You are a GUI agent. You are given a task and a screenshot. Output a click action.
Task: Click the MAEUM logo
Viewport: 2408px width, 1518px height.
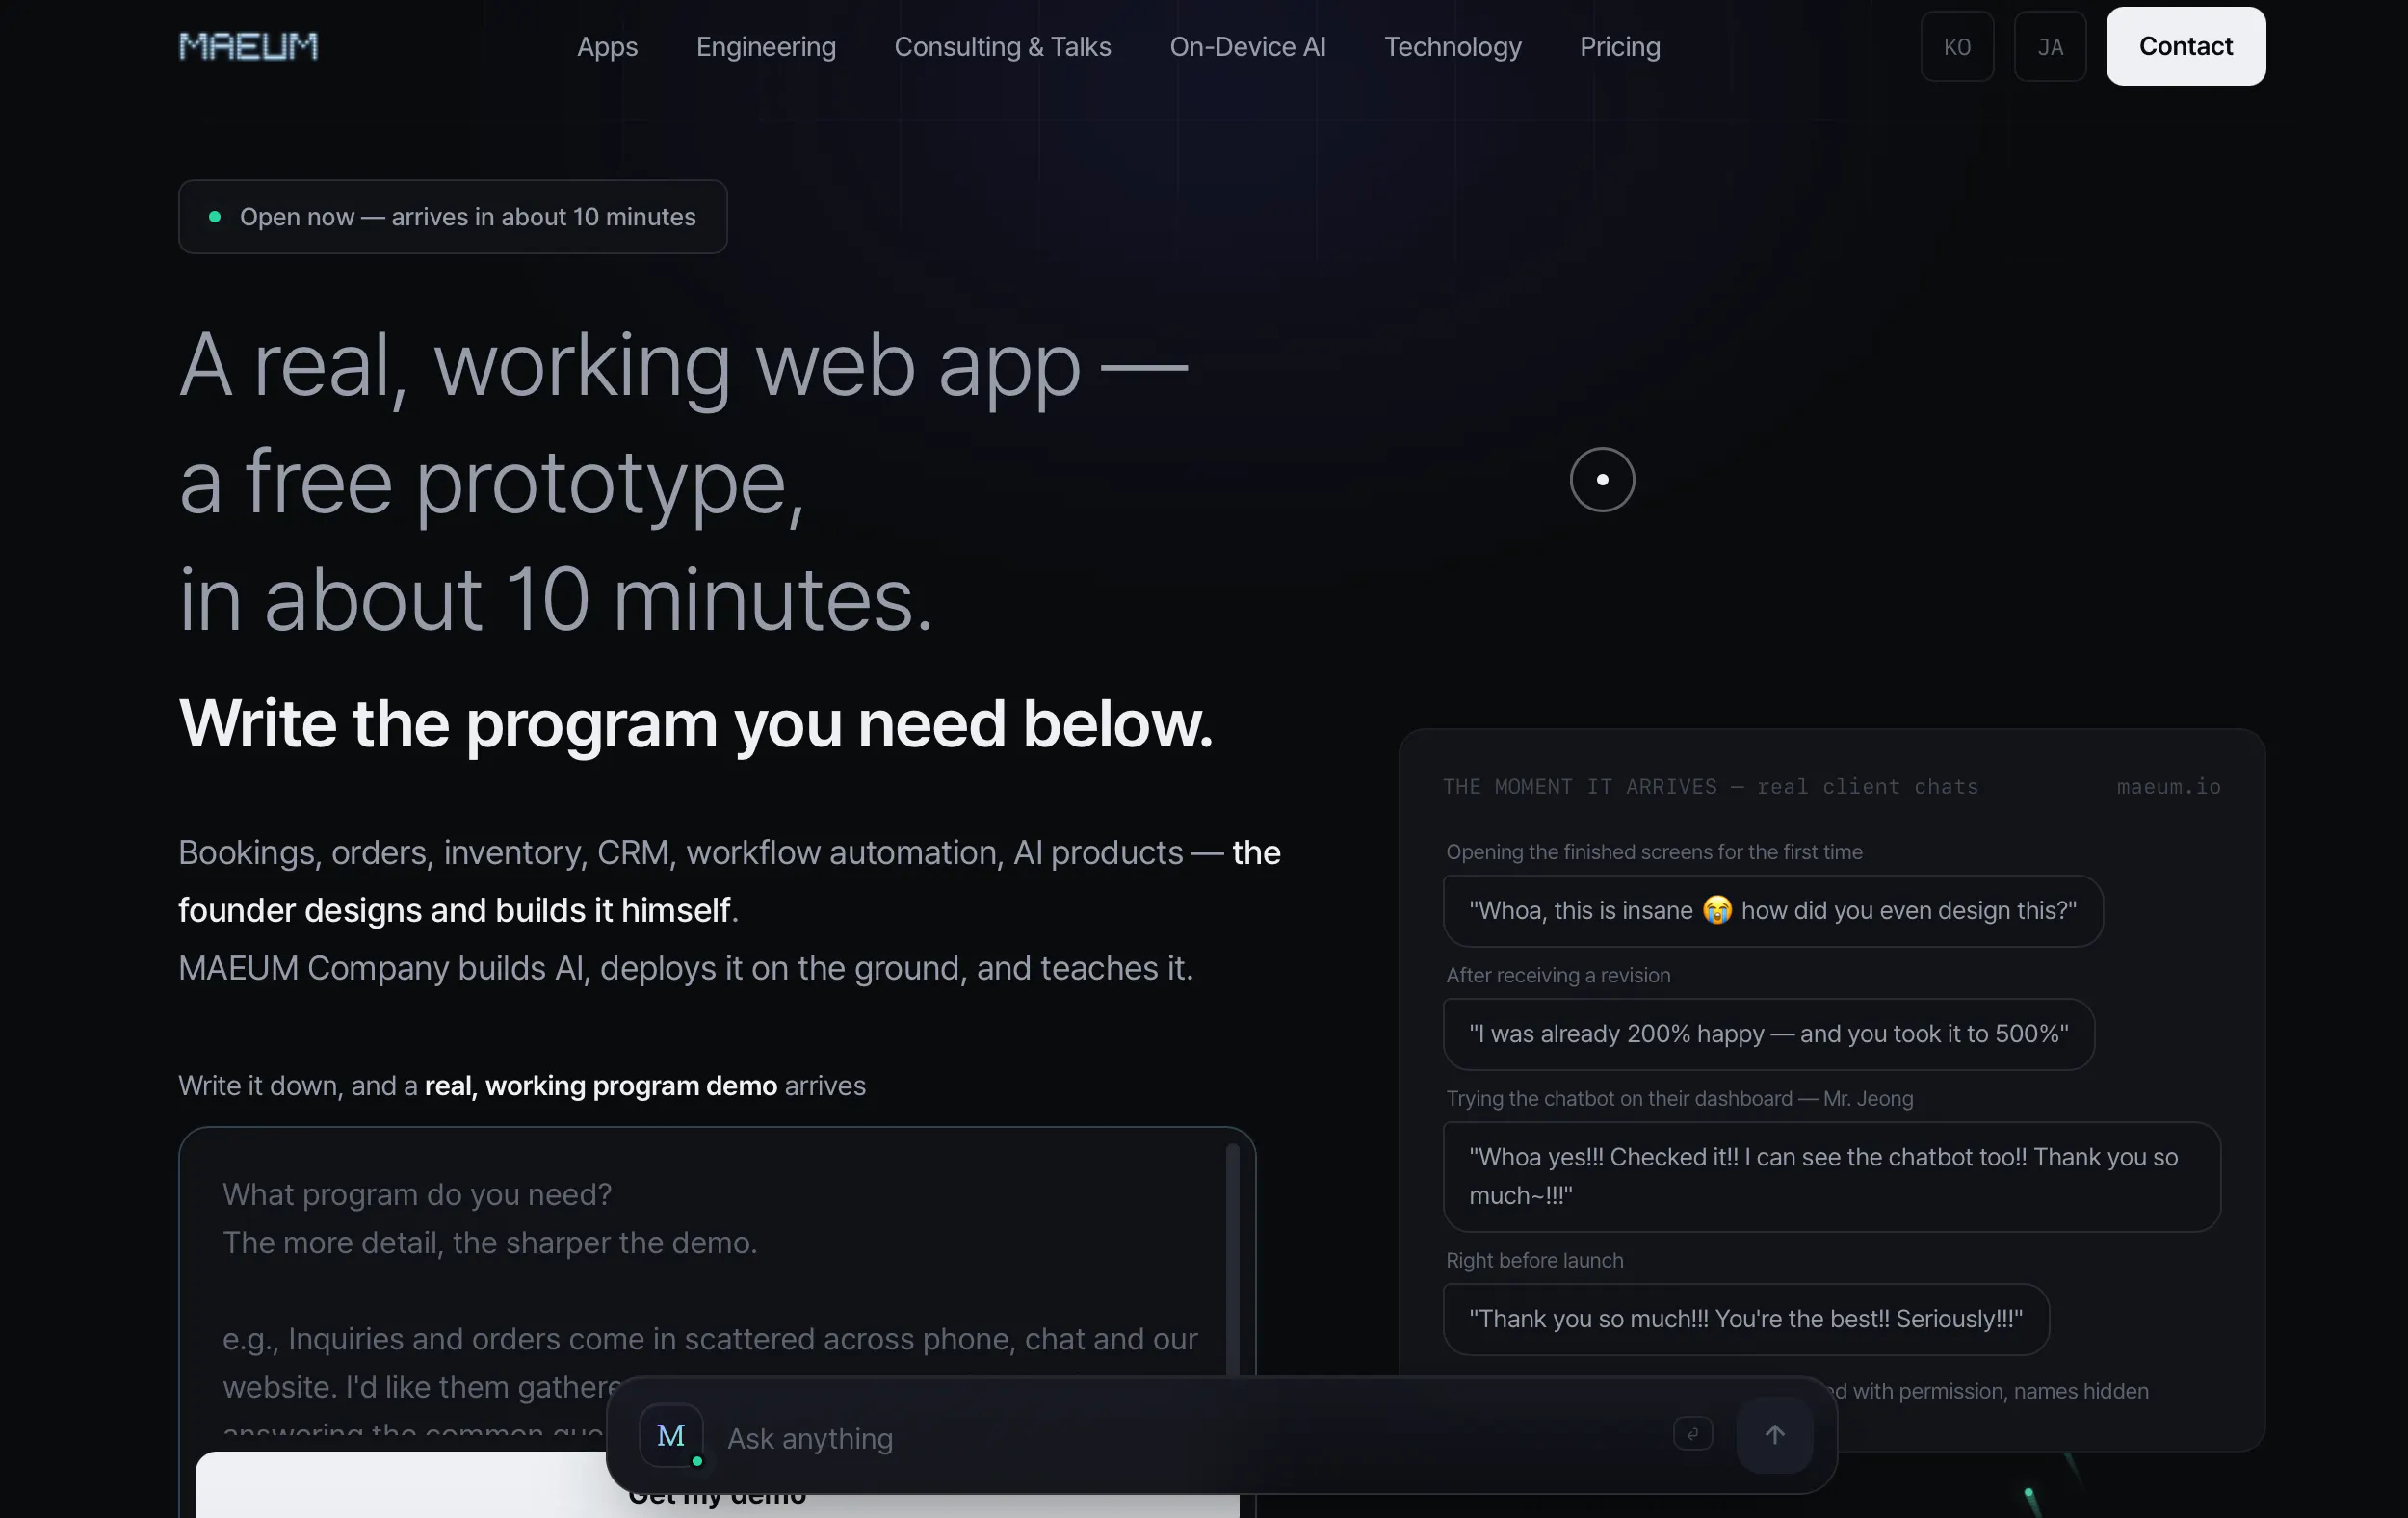coord(248,46)
